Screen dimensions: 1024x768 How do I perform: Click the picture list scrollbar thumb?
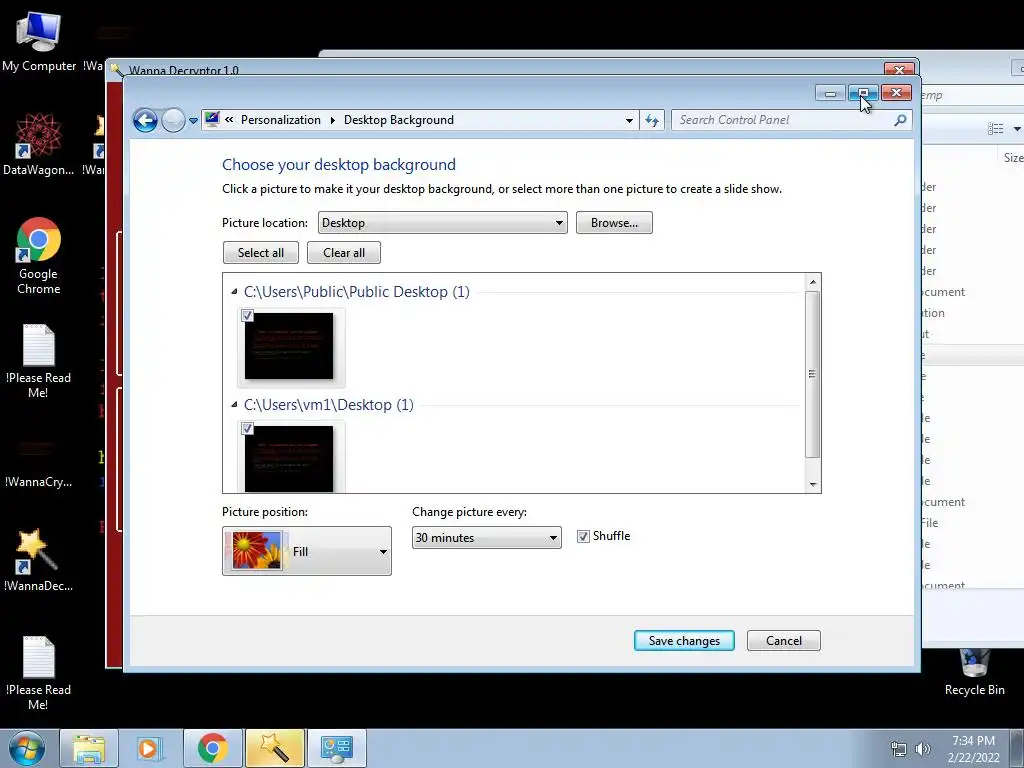(x=812, y=374)
